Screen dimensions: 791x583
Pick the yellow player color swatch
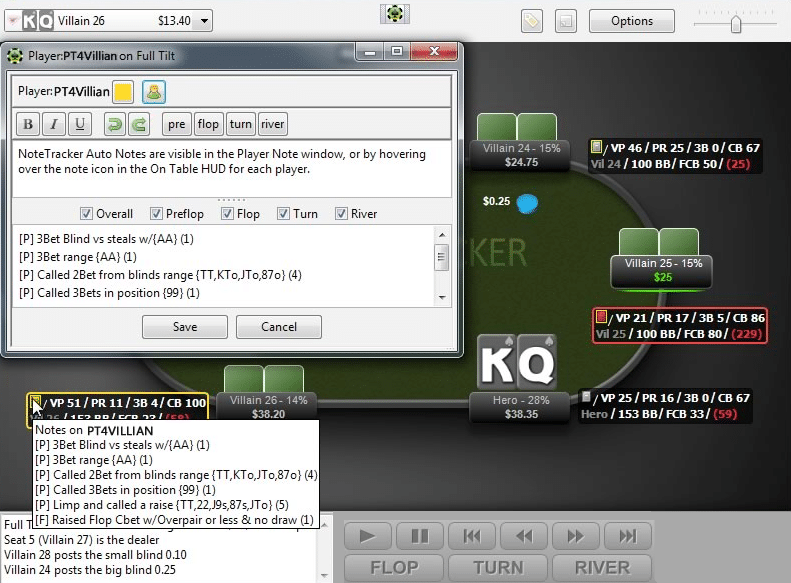123,92
